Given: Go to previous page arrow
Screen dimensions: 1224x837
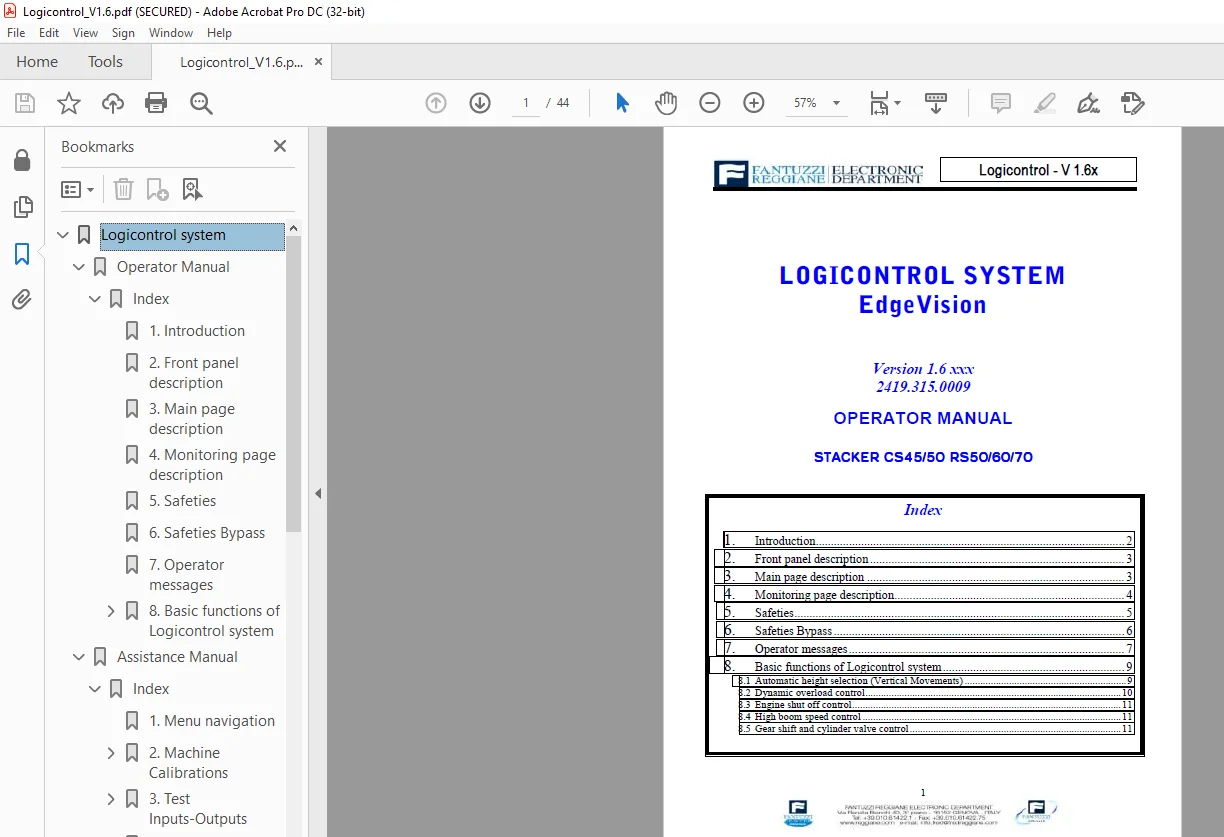Looking at the screenshot, I should coord(436,103).
